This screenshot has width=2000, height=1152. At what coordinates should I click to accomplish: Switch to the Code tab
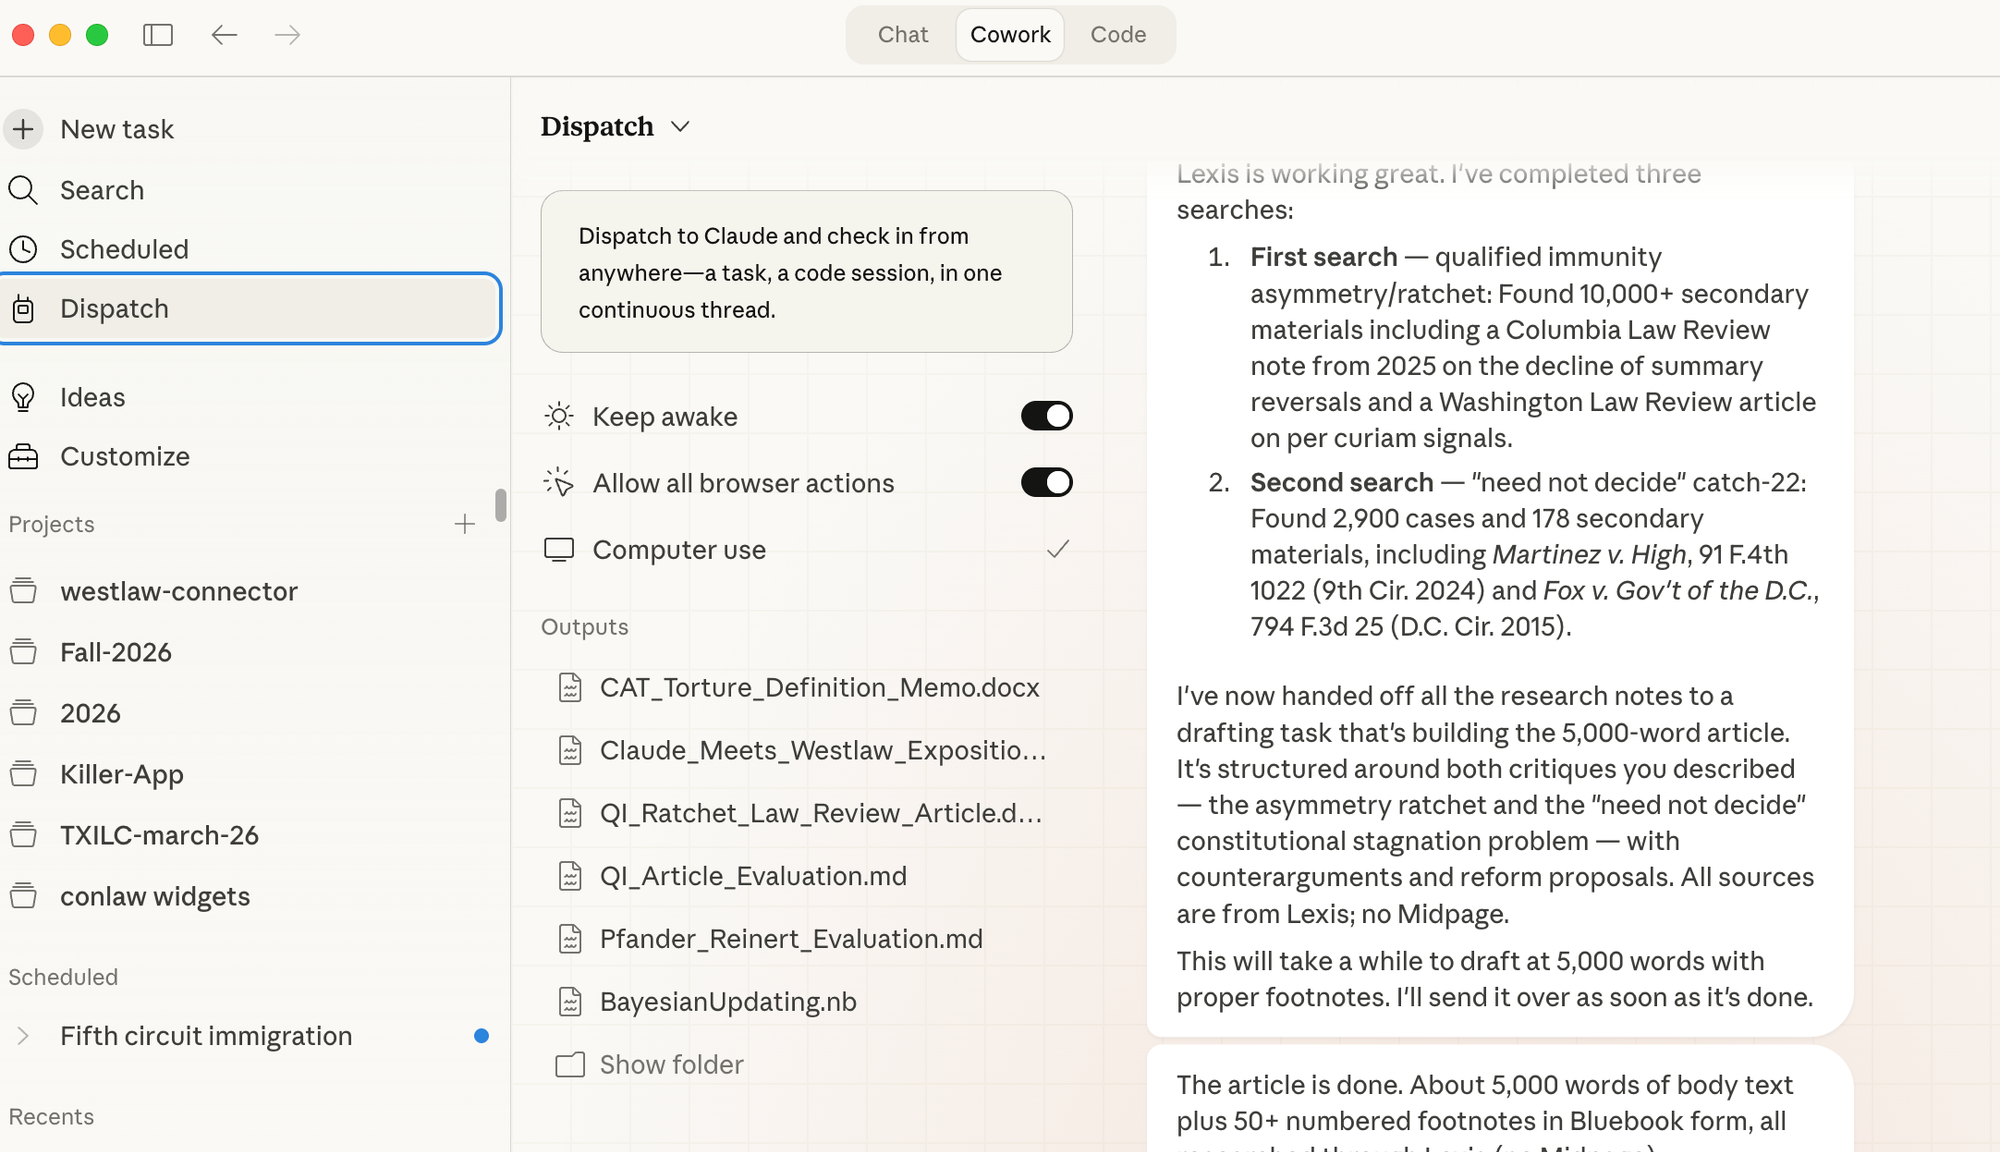pyautogui.click(x=1117, y=35)
